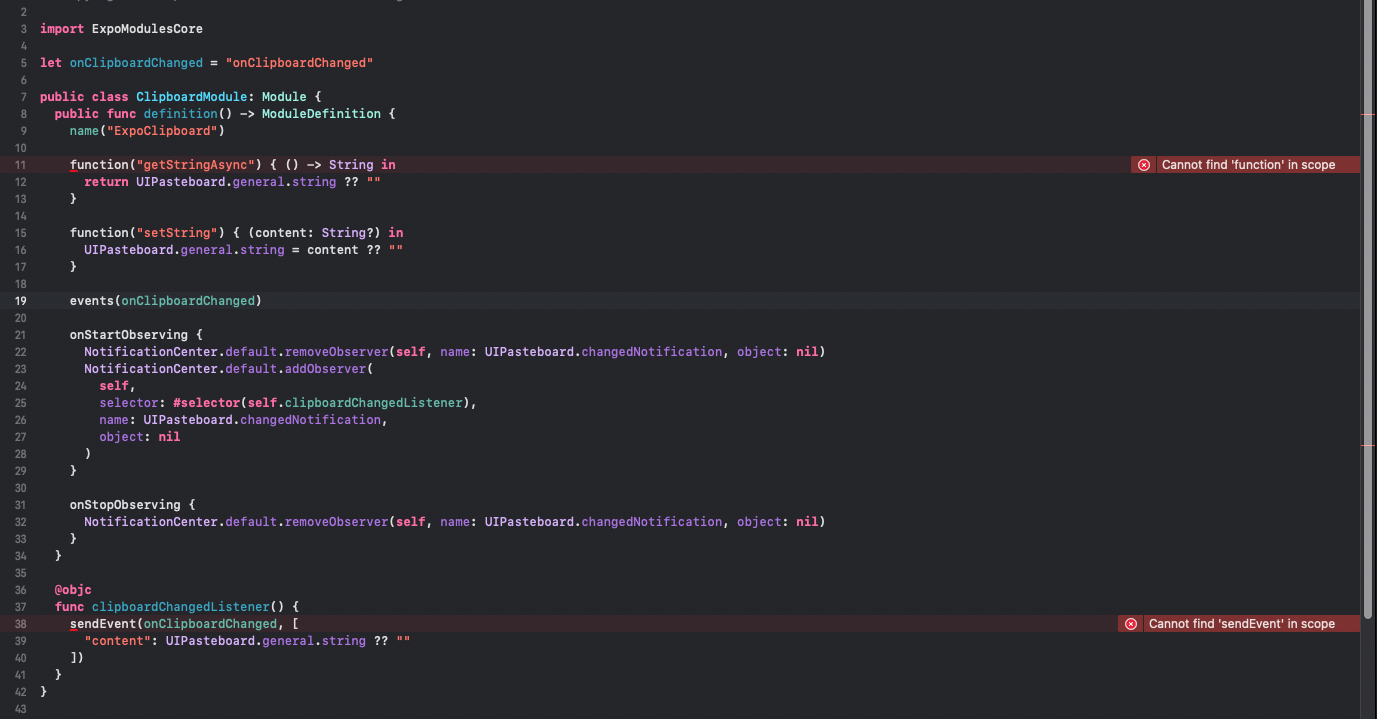Click the 'onStopObserving' keyword
This screenshot has height=719, width=1377.
click(125, 505)
